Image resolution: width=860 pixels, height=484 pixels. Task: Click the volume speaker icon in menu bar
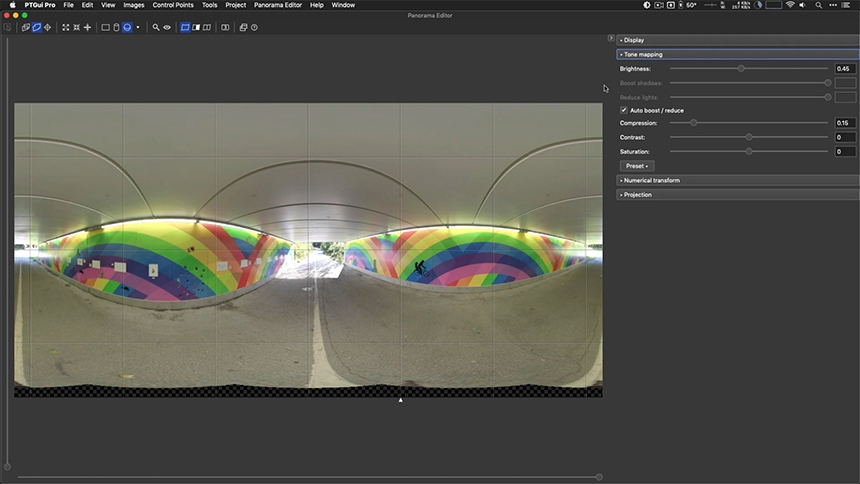coord(802,5)
